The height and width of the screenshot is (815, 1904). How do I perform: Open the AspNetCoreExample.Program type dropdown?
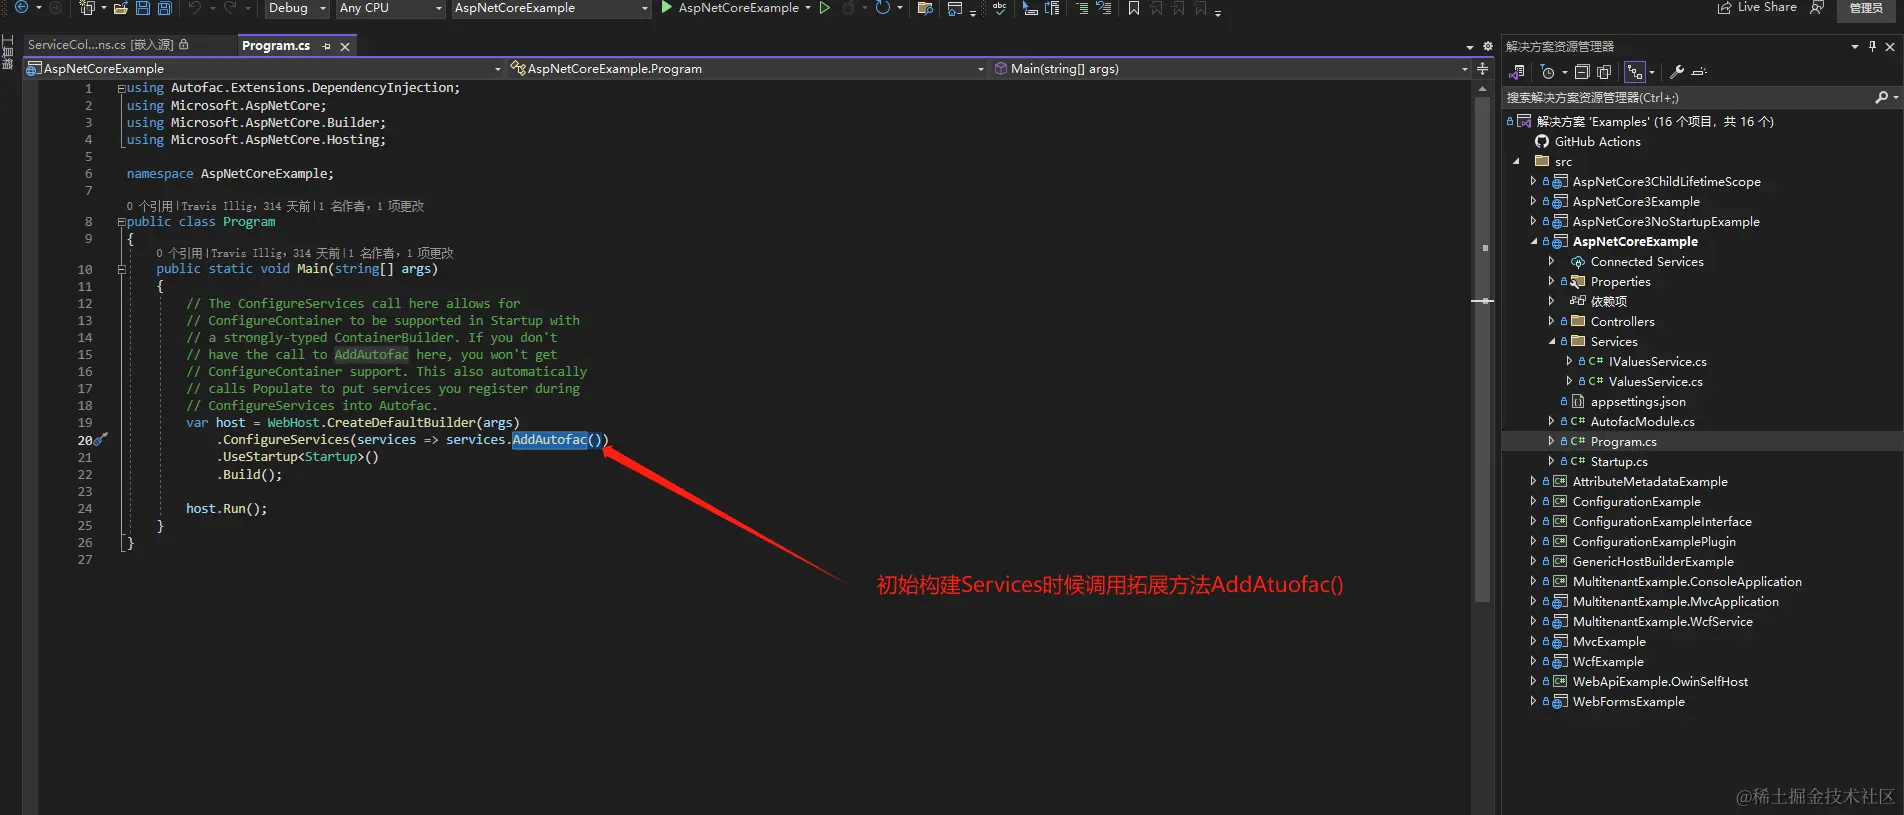pyautogui.click(x=747, y=69)
